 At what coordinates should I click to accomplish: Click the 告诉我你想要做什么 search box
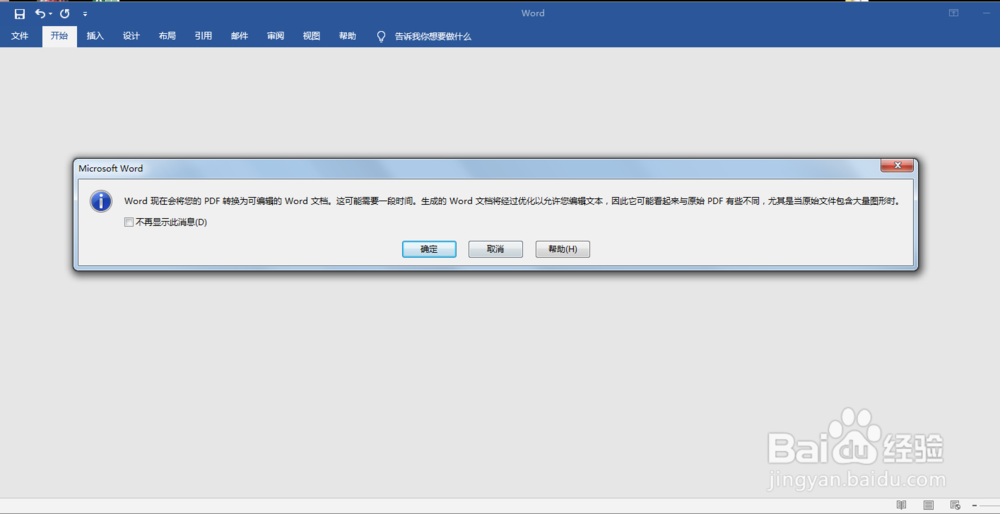click(x=433, y=36)
